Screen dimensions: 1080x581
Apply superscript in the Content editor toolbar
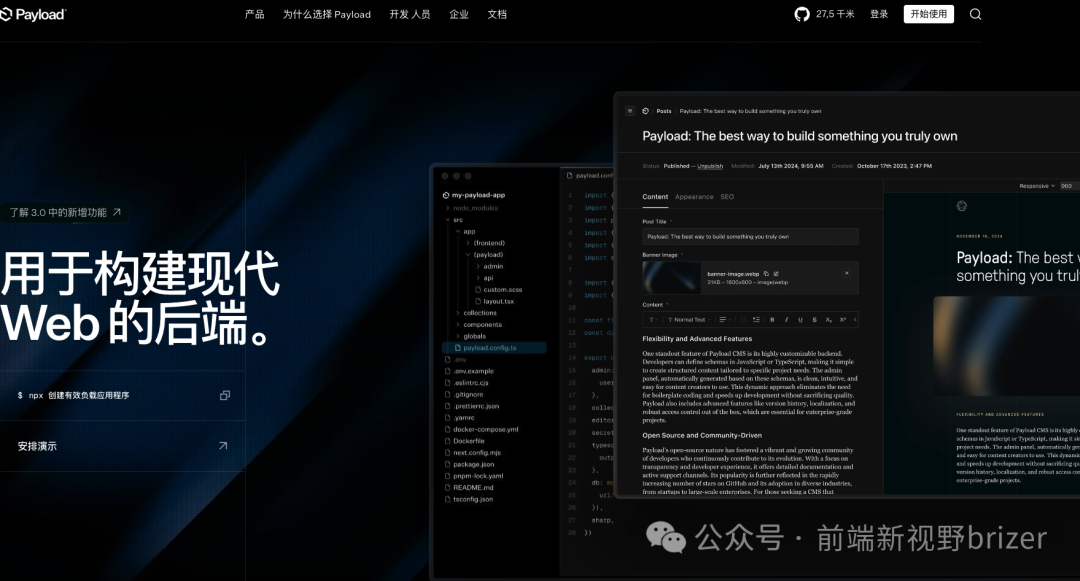842,319
